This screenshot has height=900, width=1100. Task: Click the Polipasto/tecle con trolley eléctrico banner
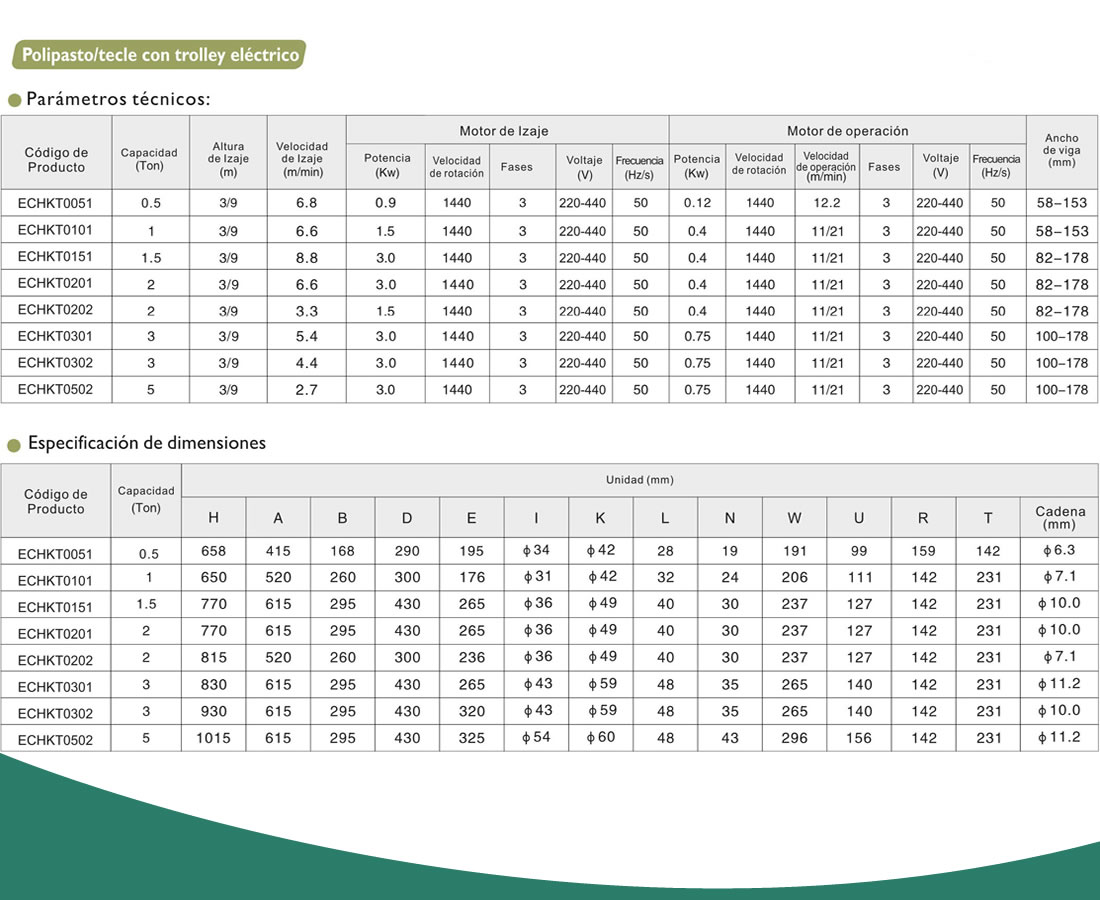coord(159,55)
